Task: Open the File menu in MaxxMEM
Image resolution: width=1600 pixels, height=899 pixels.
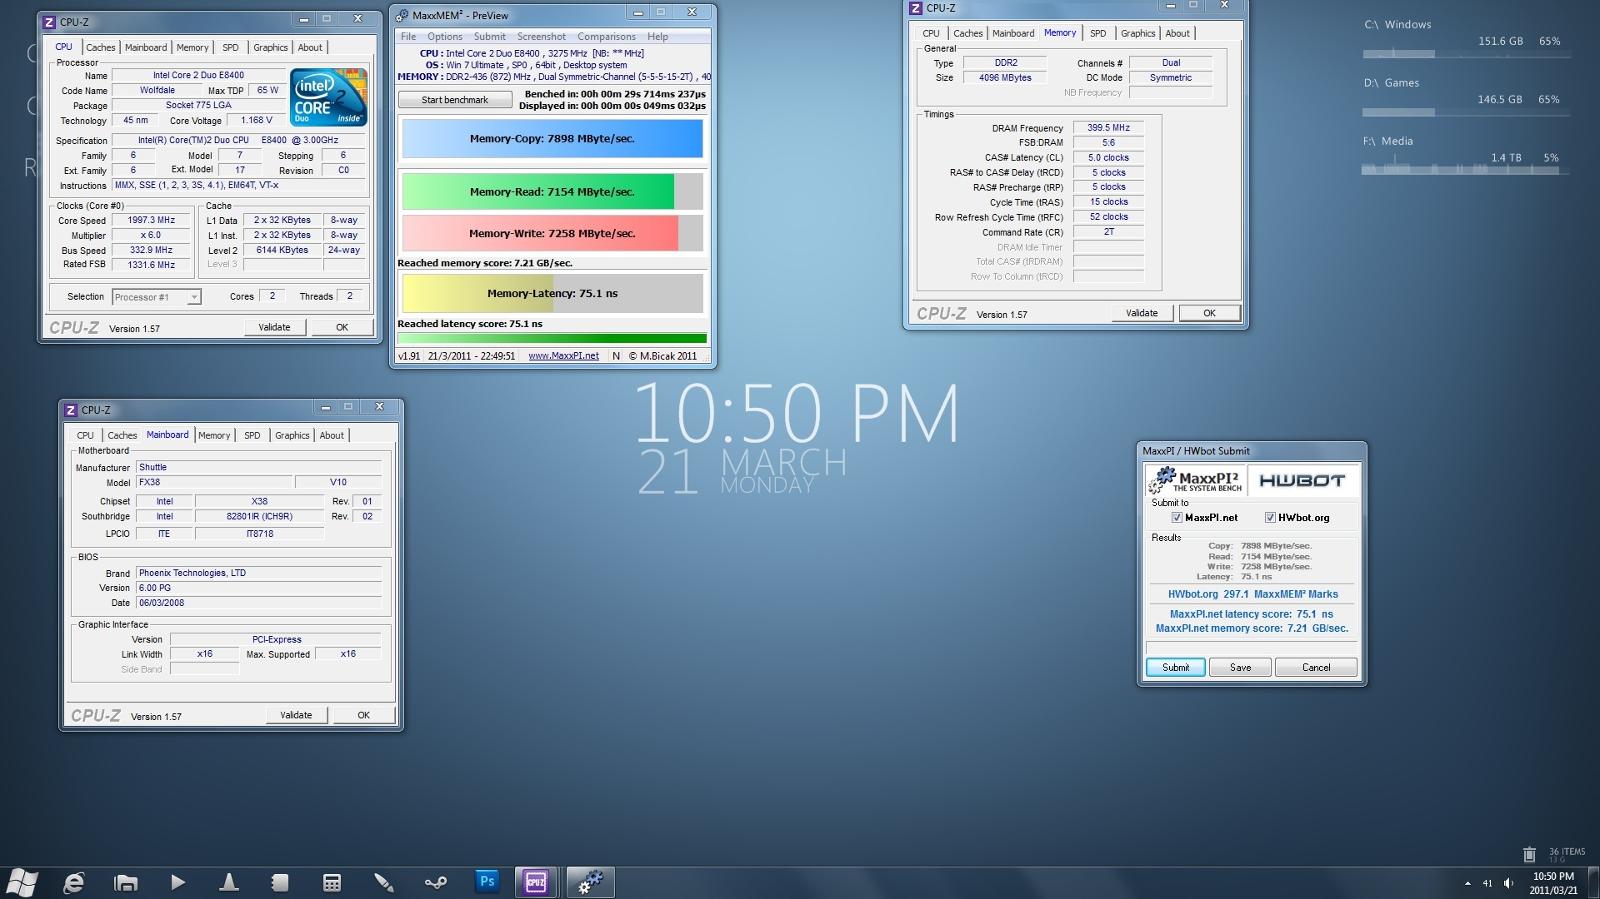Action: [x=408, y=36]
